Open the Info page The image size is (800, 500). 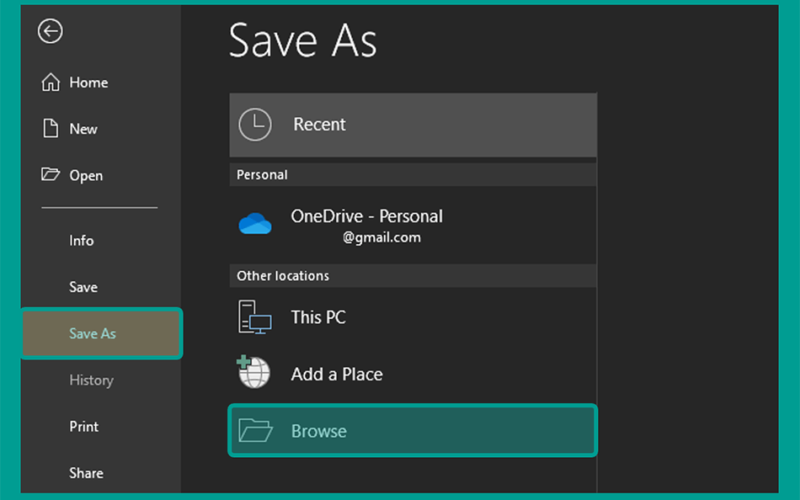pos(82,240)
